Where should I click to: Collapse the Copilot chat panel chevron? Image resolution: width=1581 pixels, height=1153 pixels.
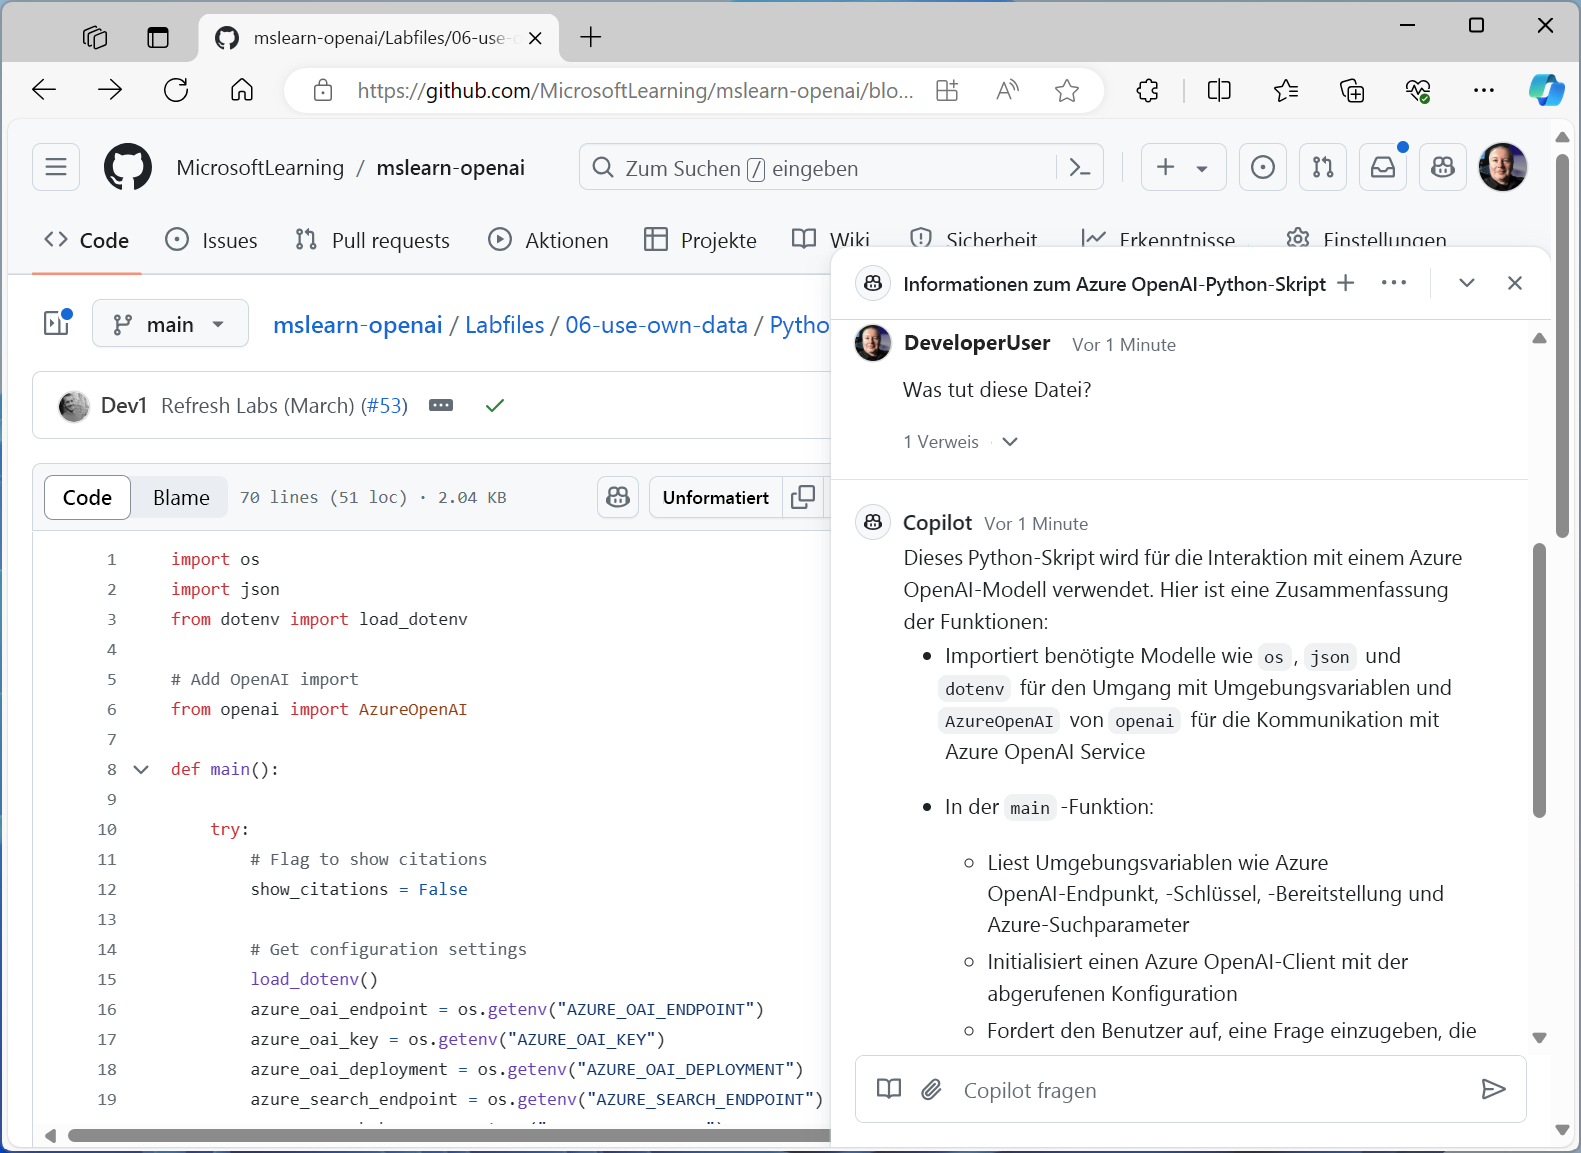[x=1467, y=283]
